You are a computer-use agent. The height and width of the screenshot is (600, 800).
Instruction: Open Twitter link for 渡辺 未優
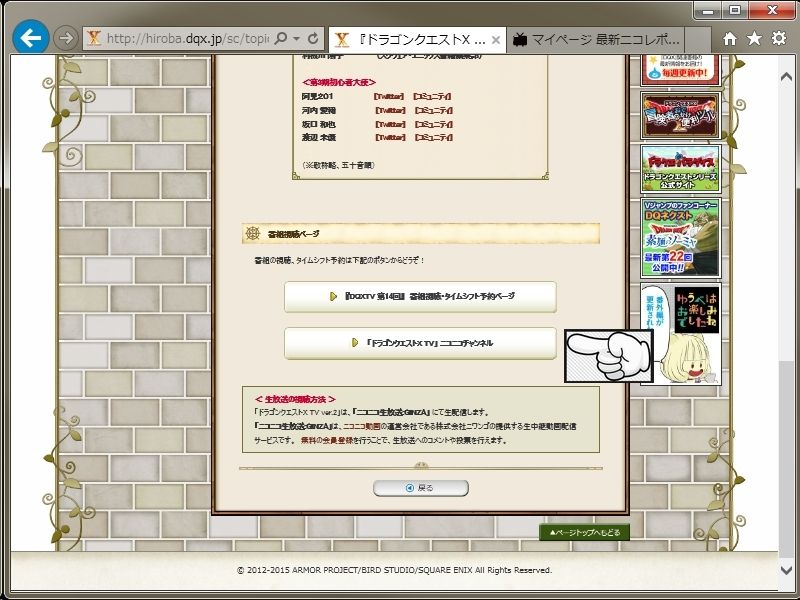coord(390,137)
